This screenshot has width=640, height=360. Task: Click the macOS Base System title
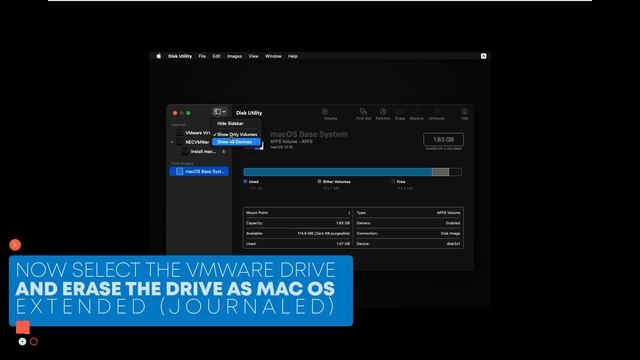309,134
